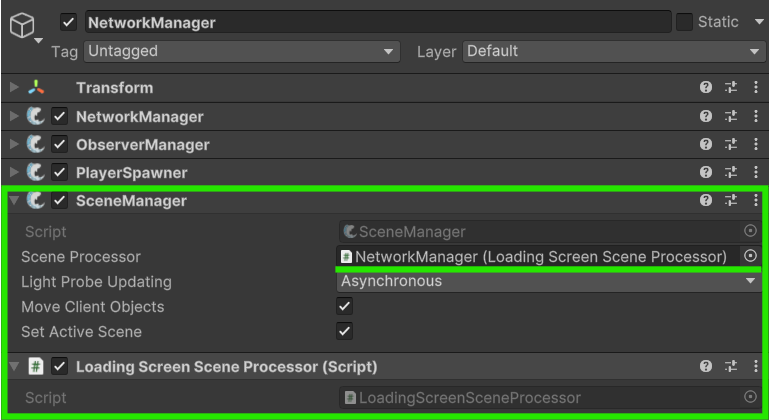Open help for the Transform component
This screenshot has width=769, height=420.
[706, 88]
